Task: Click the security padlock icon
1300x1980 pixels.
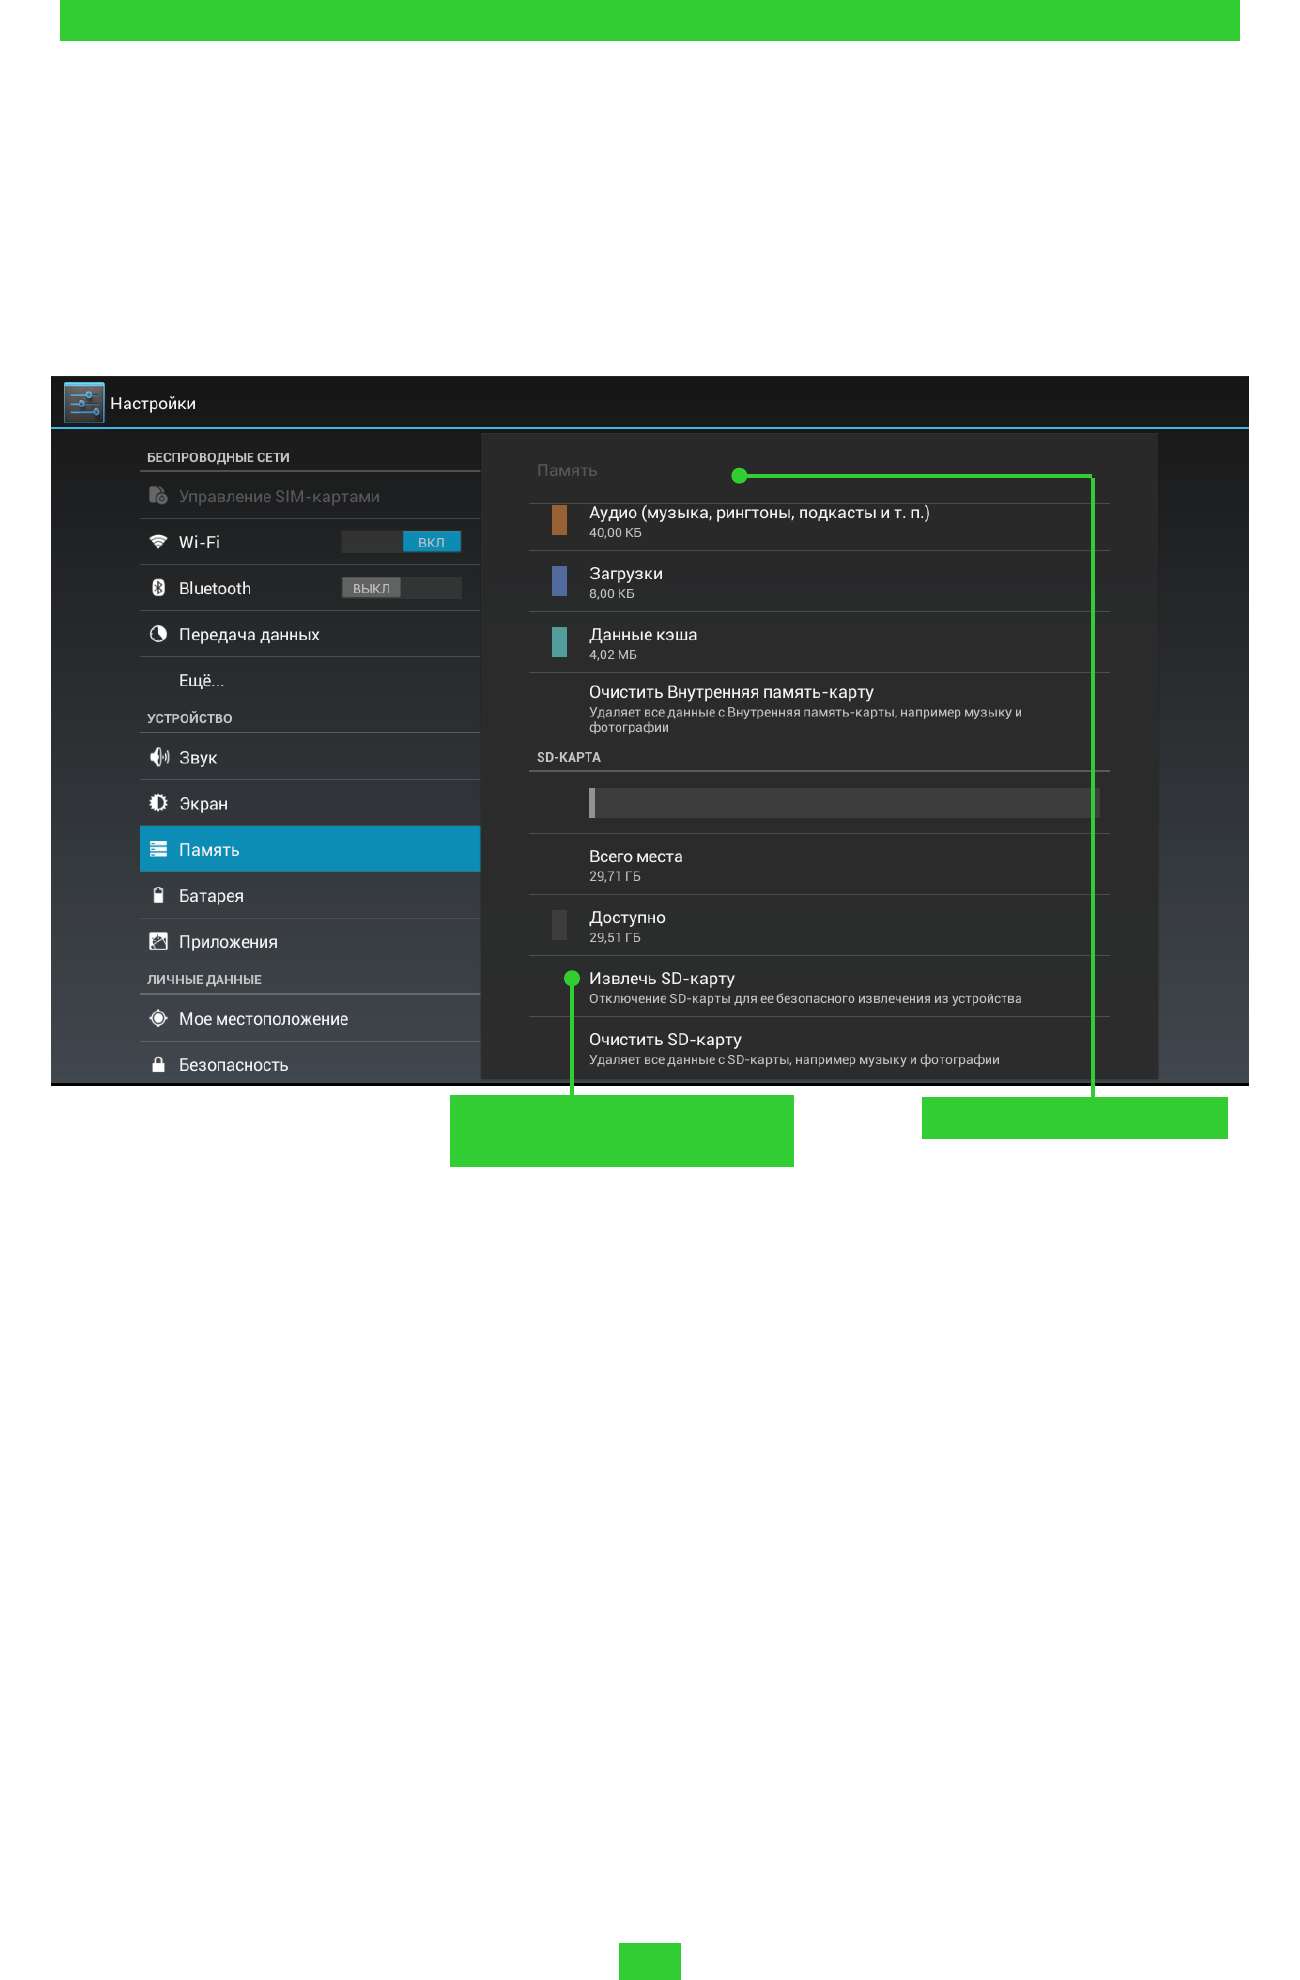Action: pyautogui.click(x=158, y=1065)
